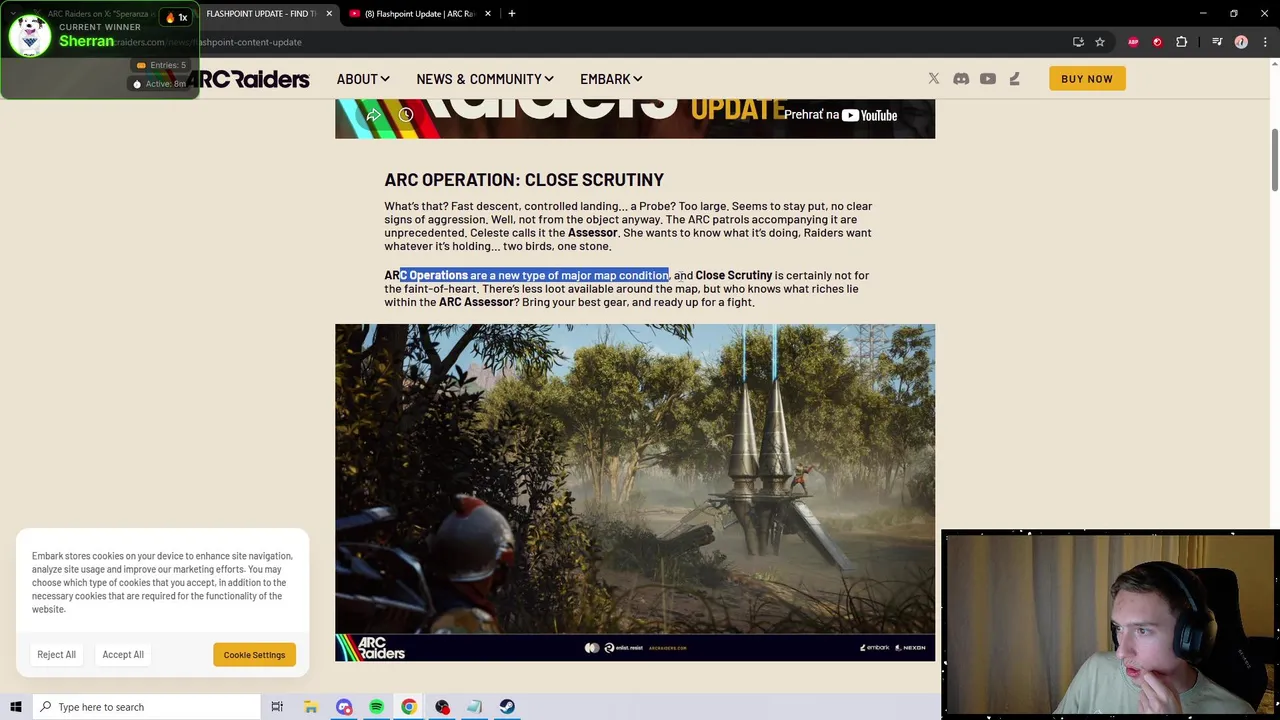Viewport: 1280px width, 720px height.
Task: Click the streamer webcam overlay
Action: (1110, 624)
